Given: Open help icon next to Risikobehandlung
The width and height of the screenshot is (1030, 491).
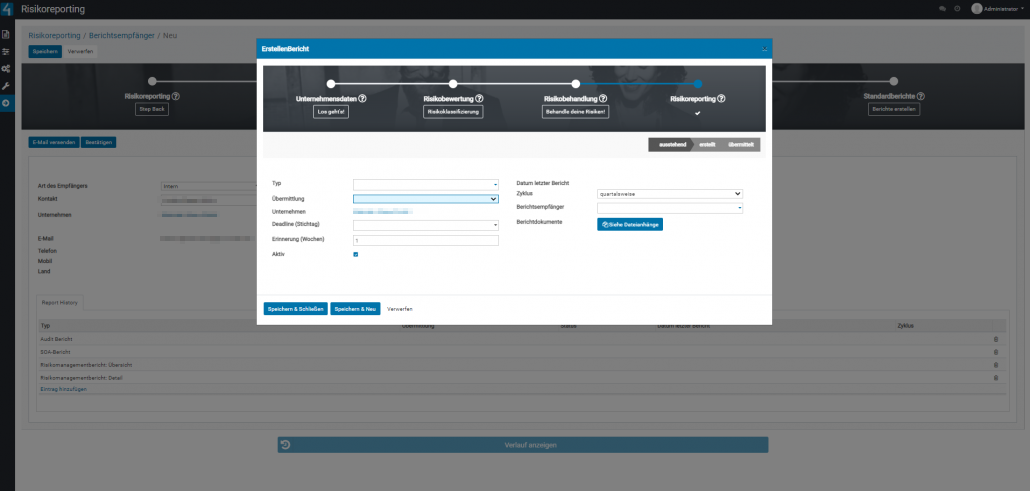Looking at the screenshot, I should pyautogui.click(x=604, y=99).
